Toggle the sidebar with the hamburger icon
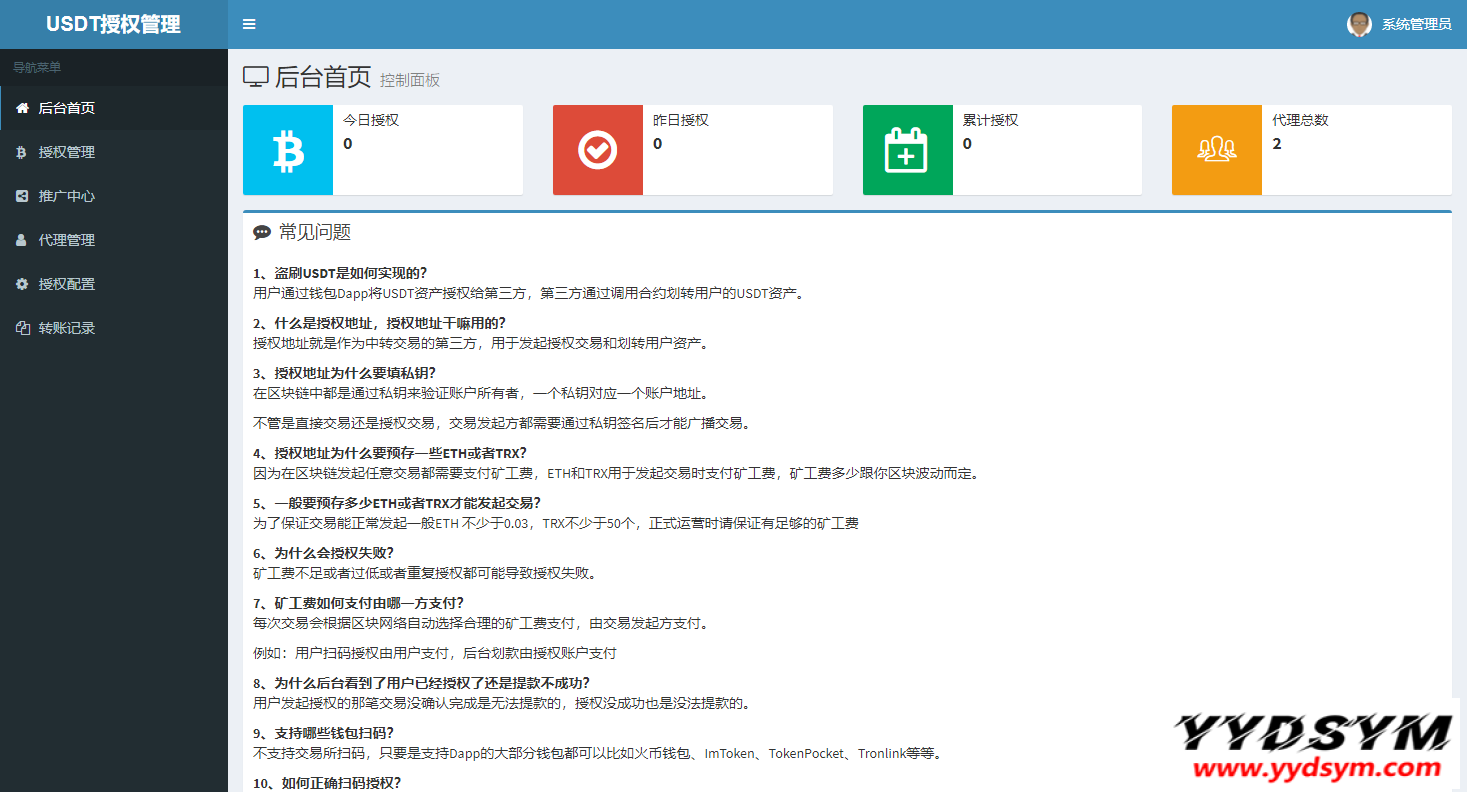Viewport: 1467px width, 792px height. tap(249, 24)
